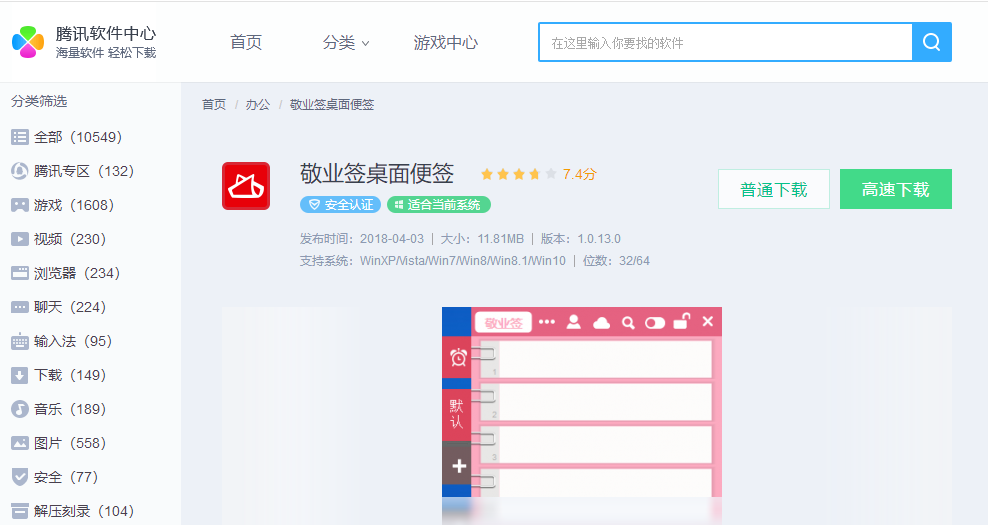Click the search icon in preview toolbar

coord(628,323)
